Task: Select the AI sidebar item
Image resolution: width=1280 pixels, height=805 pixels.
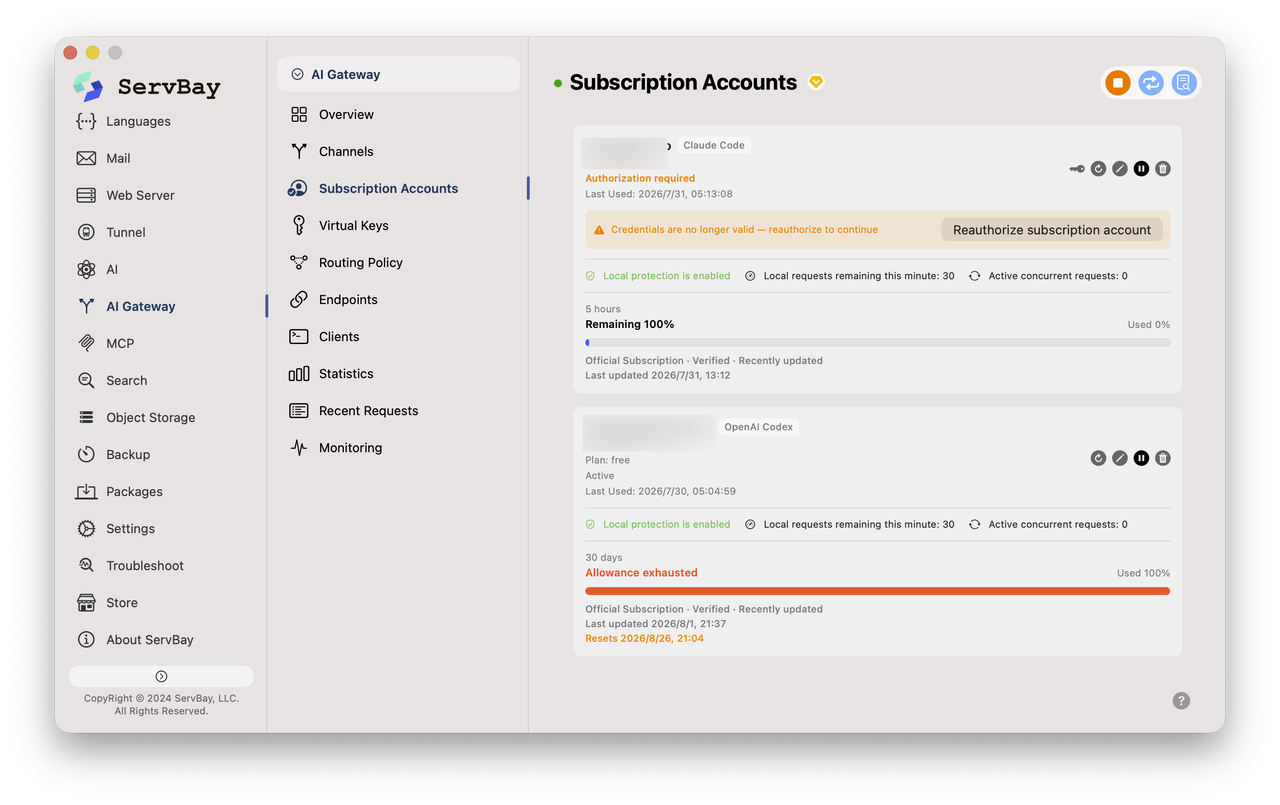Action: click(112, 269)
